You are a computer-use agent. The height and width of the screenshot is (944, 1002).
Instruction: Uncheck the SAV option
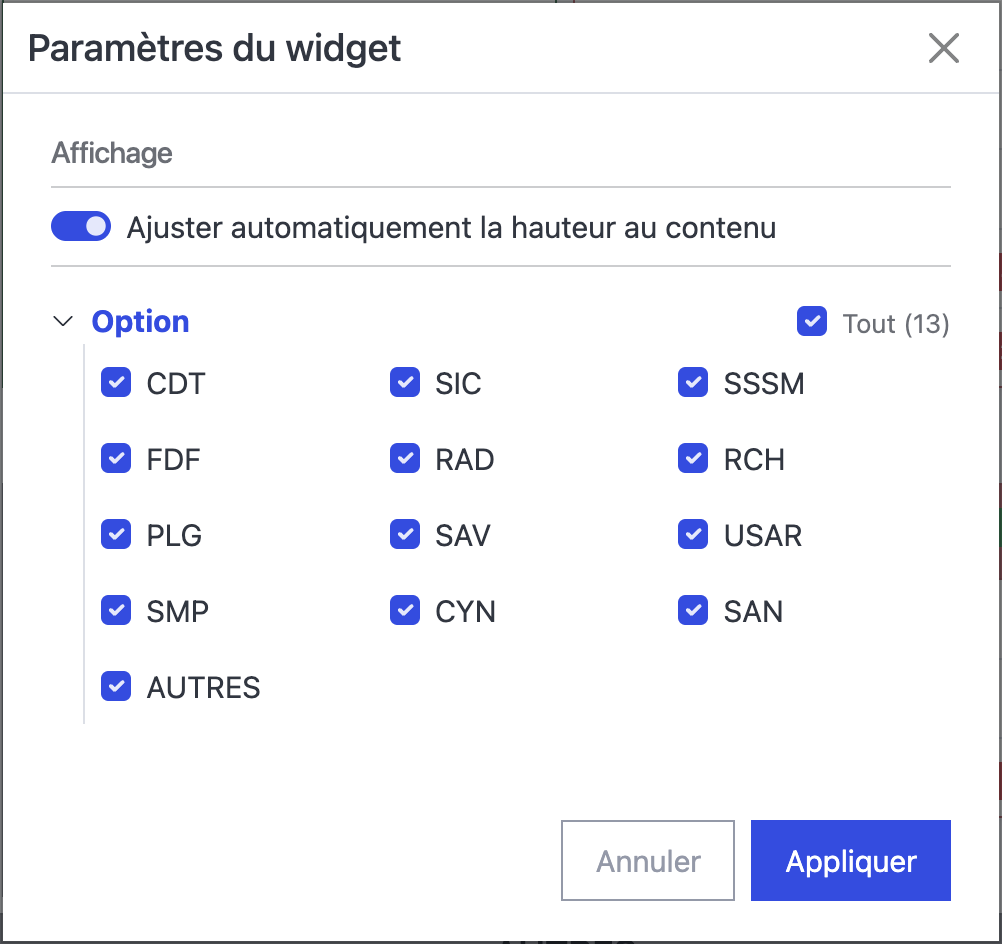[x=405, y=535]
